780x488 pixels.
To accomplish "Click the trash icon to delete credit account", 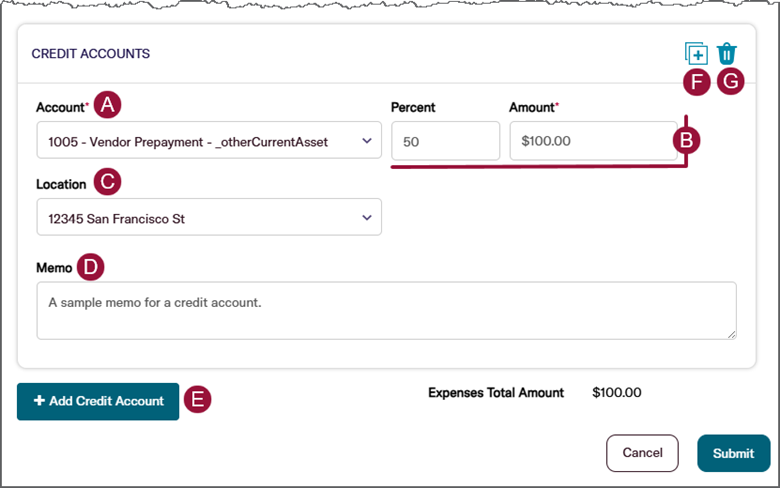I will [x=727, y=54].
